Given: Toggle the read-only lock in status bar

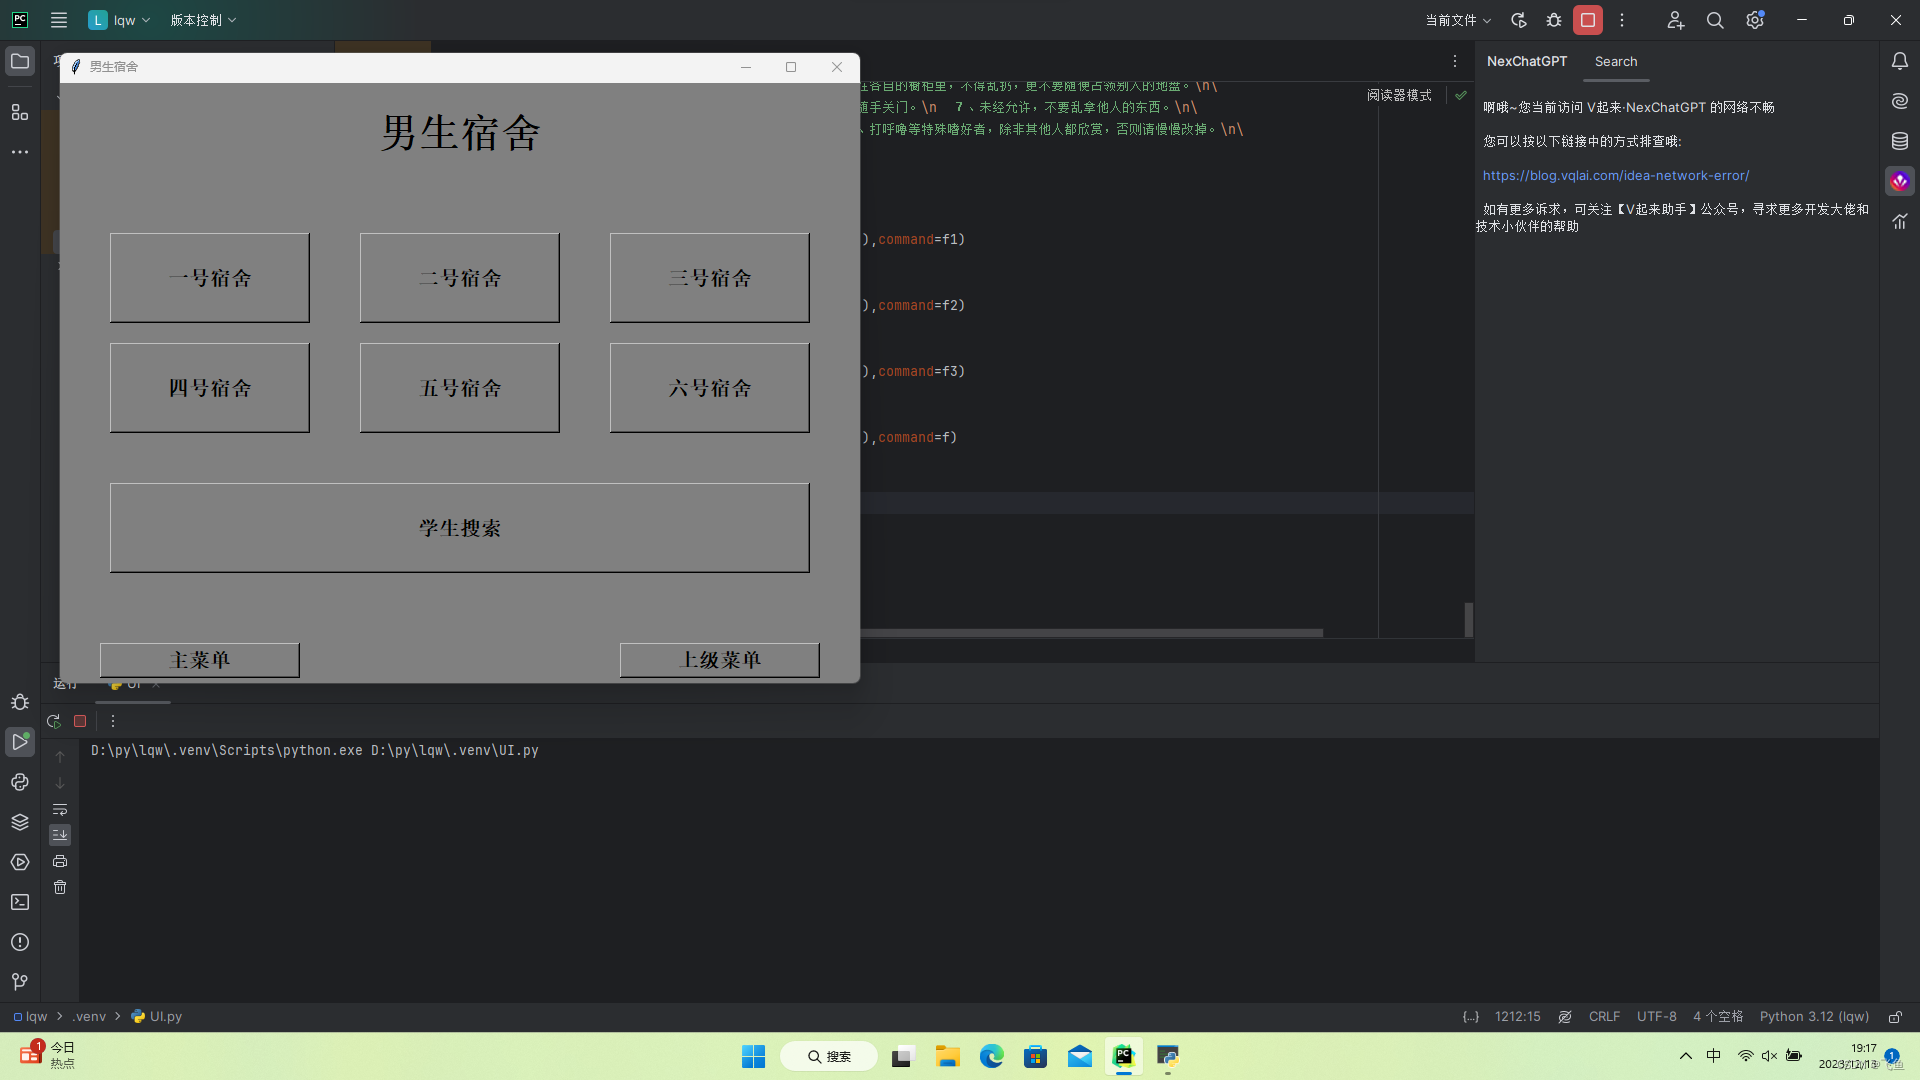Looking at the screenshot, I should point(1895,1016).
